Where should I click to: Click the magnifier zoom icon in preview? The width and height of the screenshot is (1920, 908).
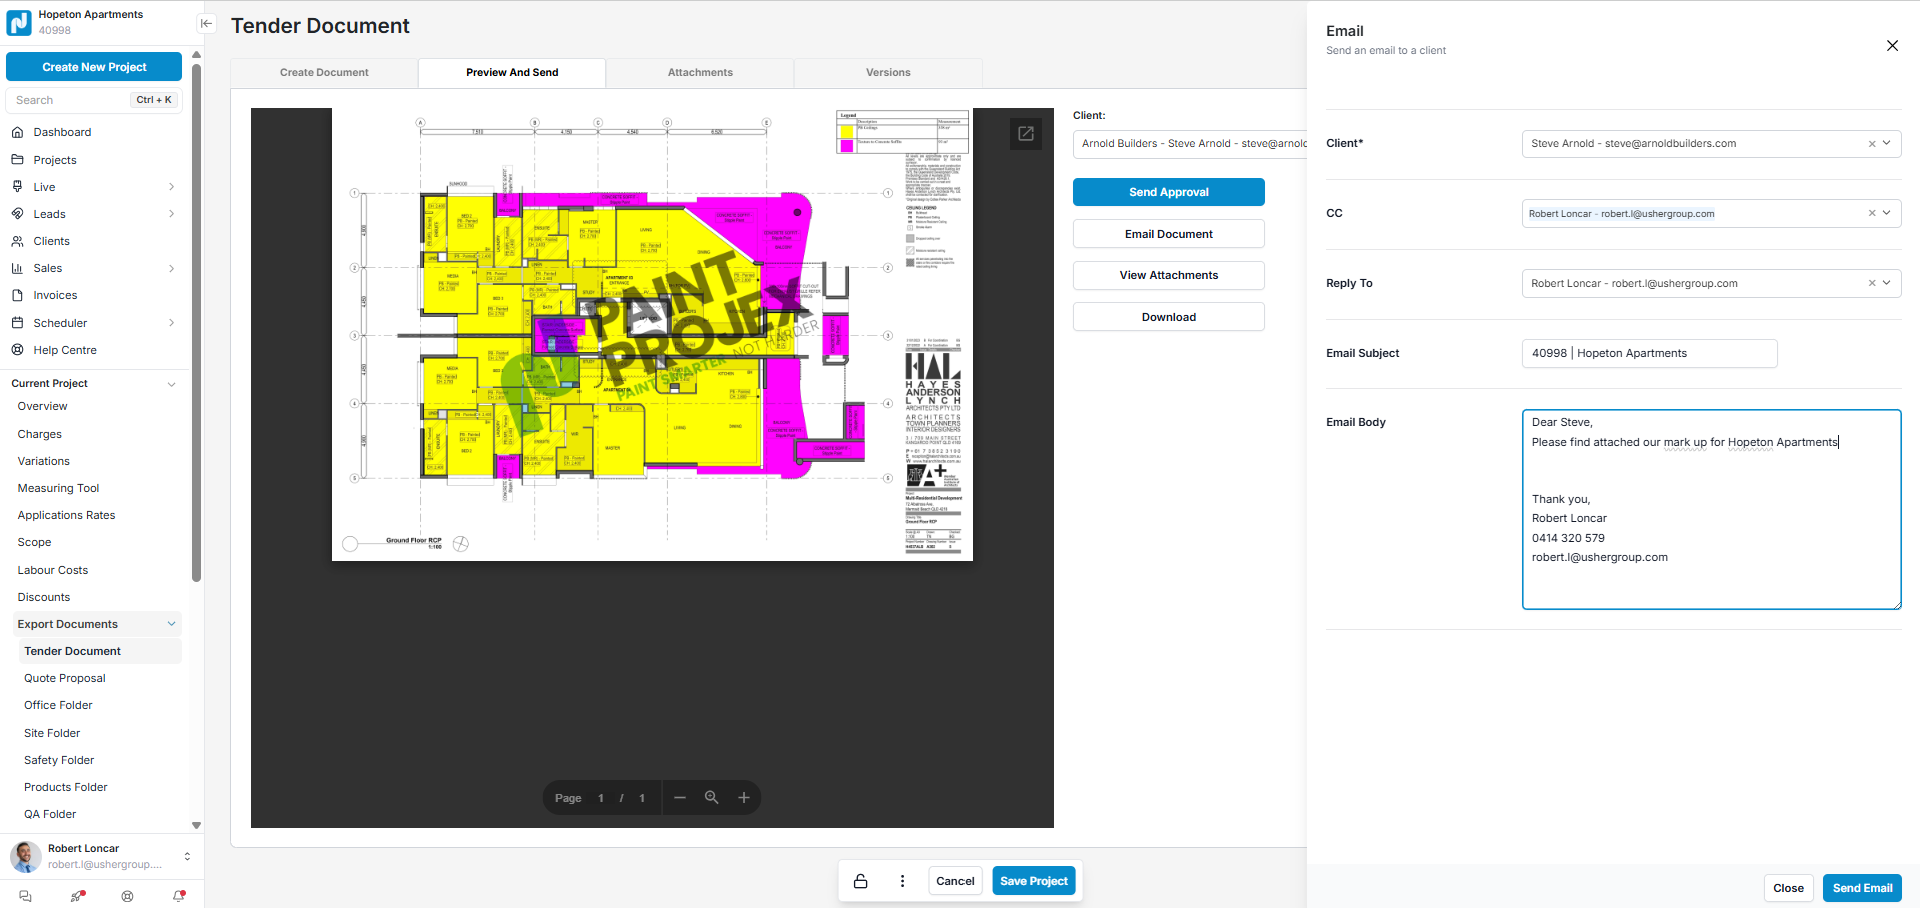click(712, 798)
